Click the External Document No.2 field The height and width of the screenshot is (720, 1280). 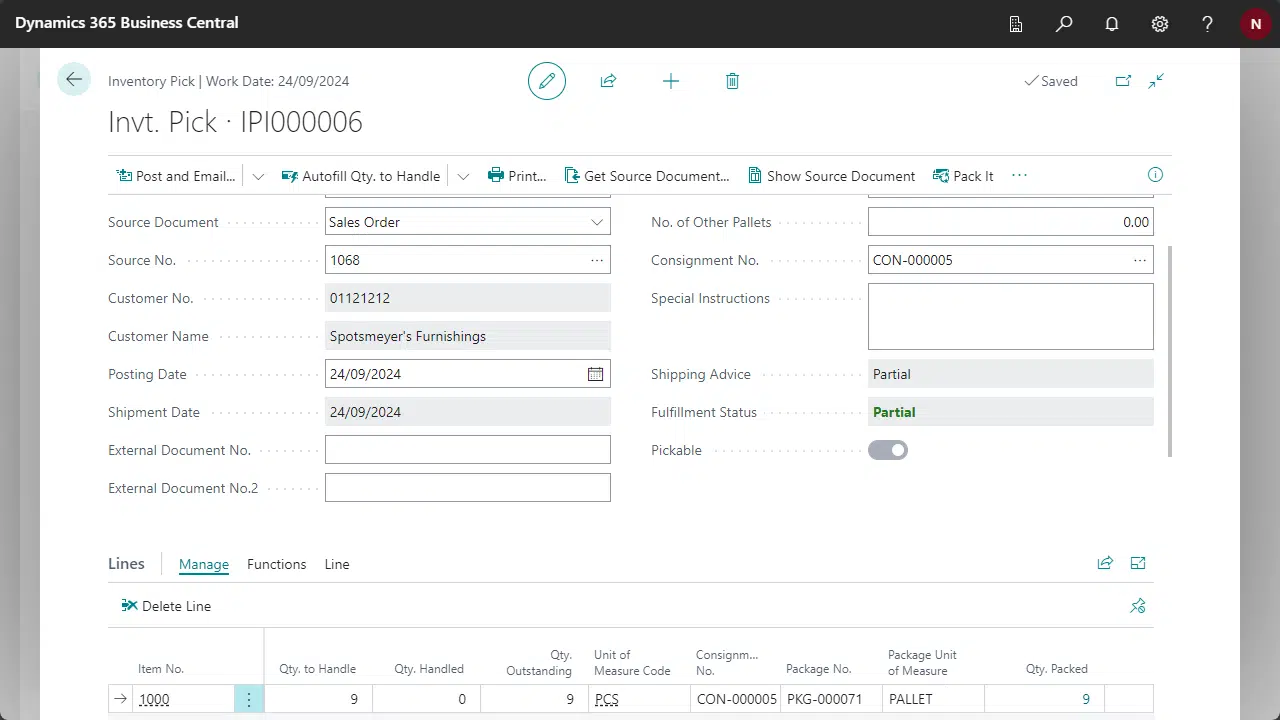(468, 488)
